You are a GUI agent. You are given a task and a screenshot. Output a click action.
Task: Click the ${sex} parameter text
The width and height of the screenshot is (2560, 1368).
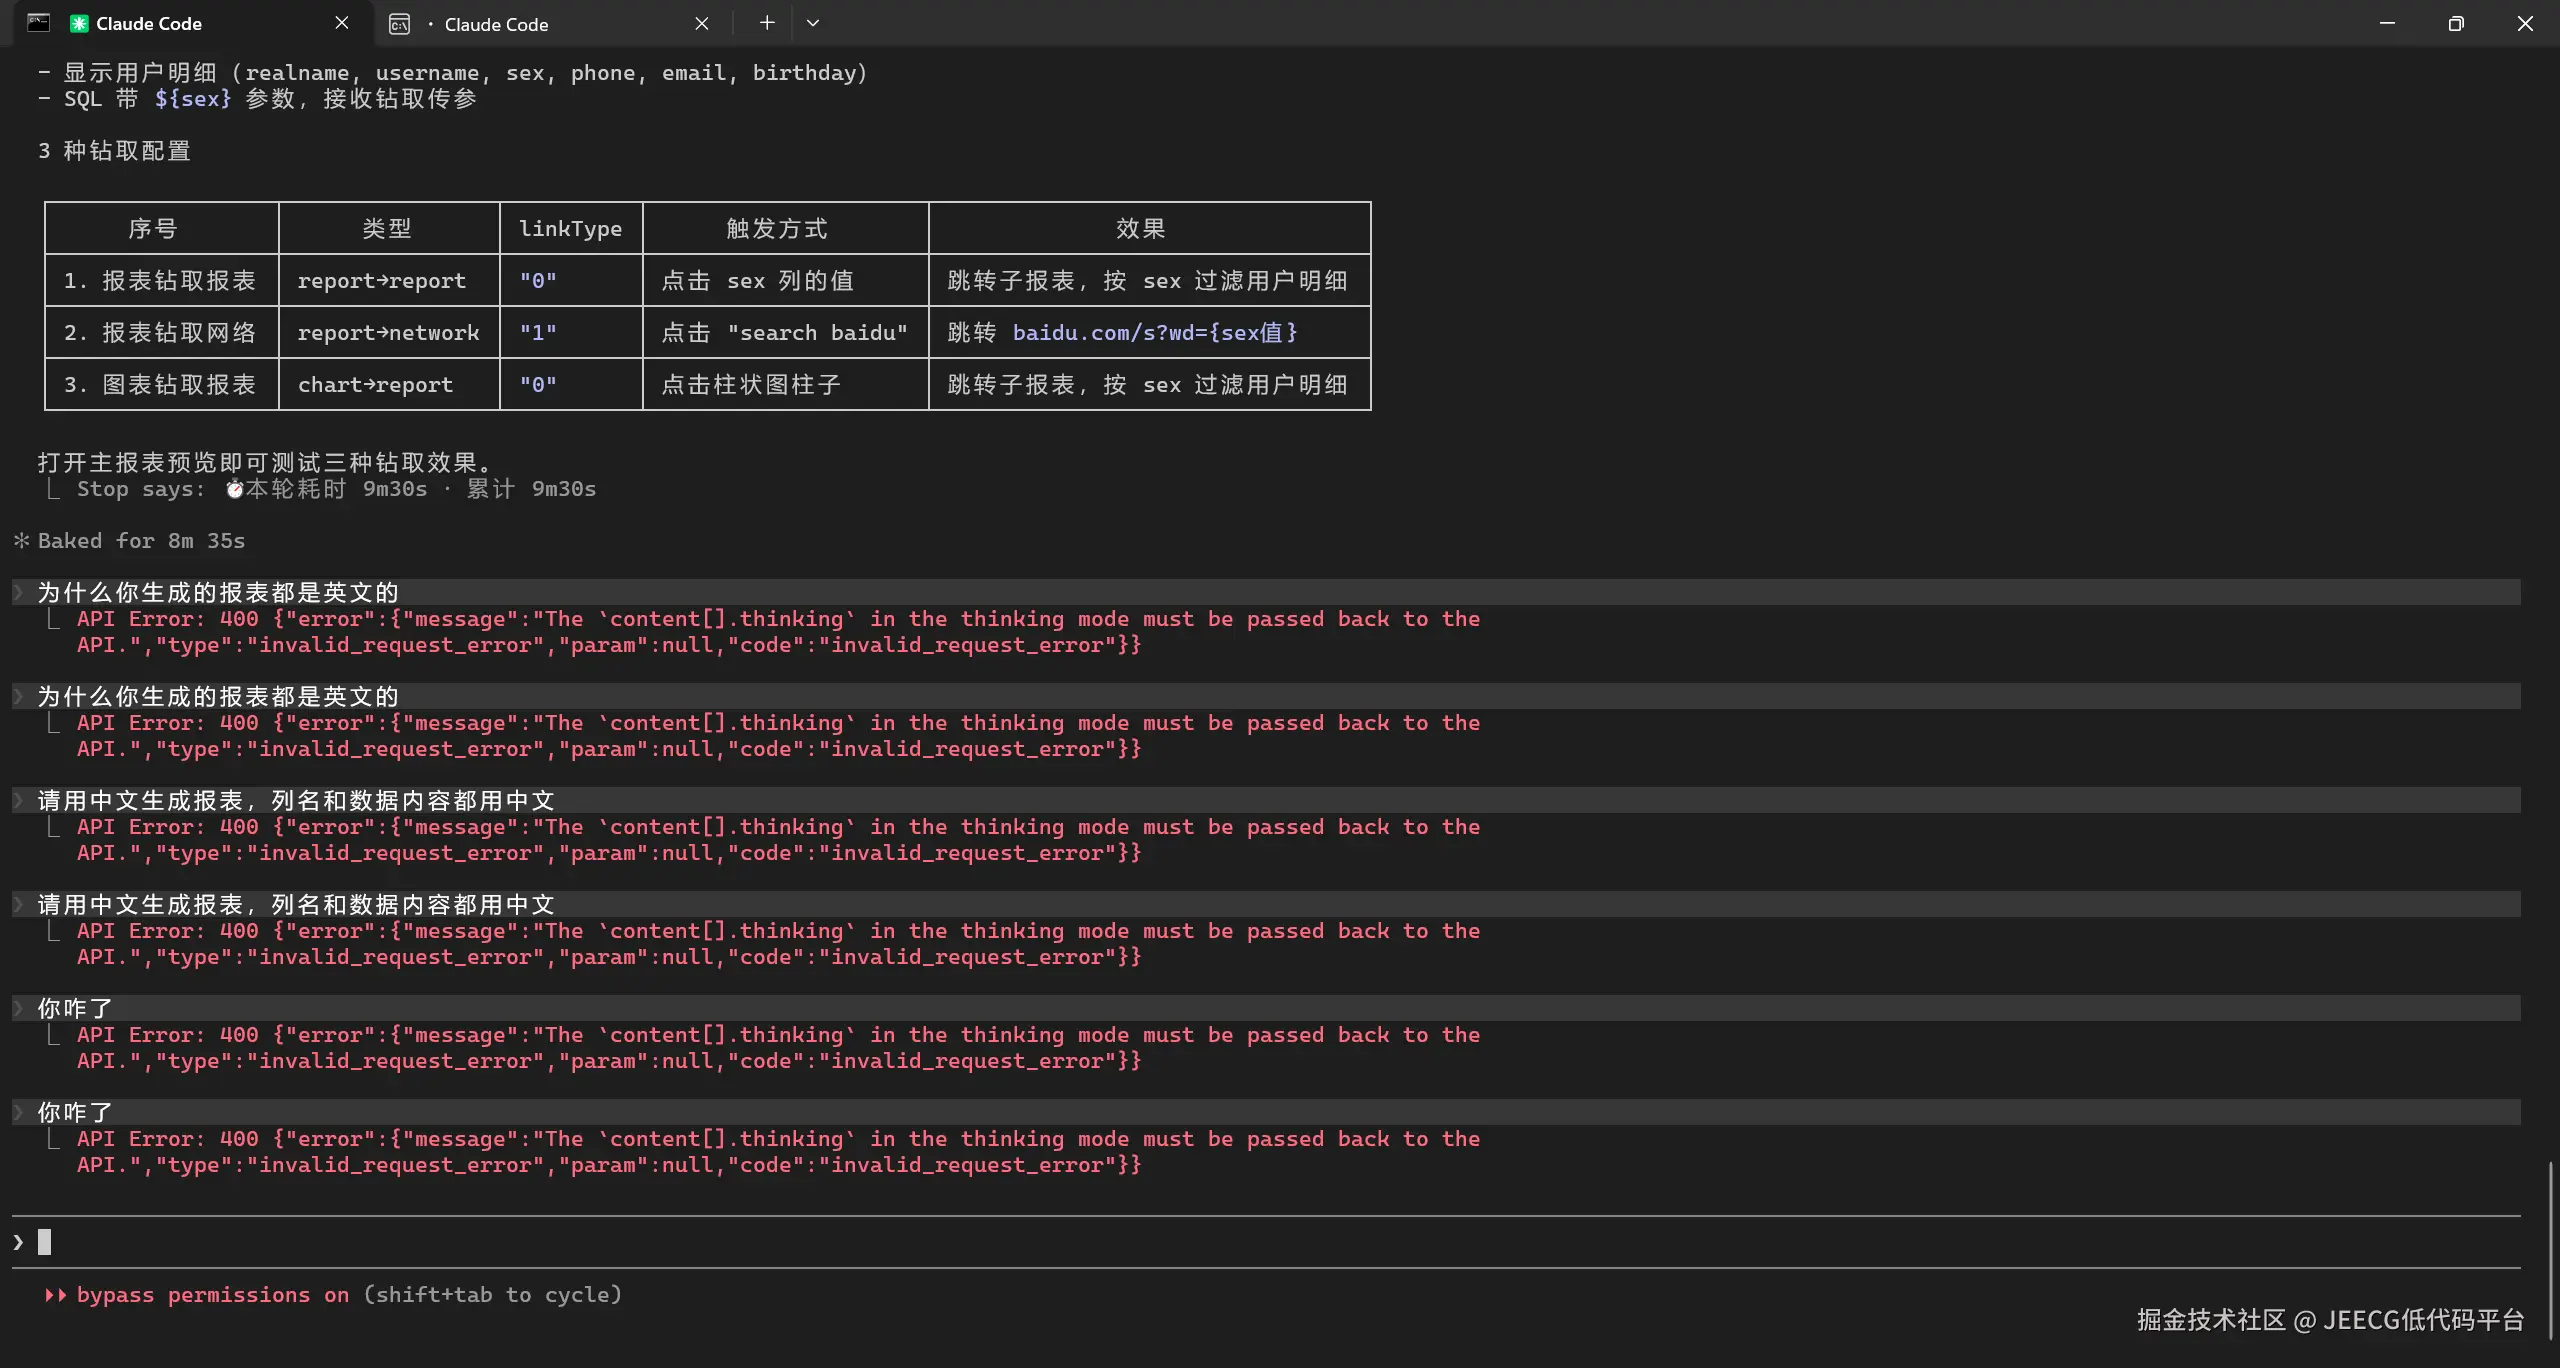(x=192, y=99)
